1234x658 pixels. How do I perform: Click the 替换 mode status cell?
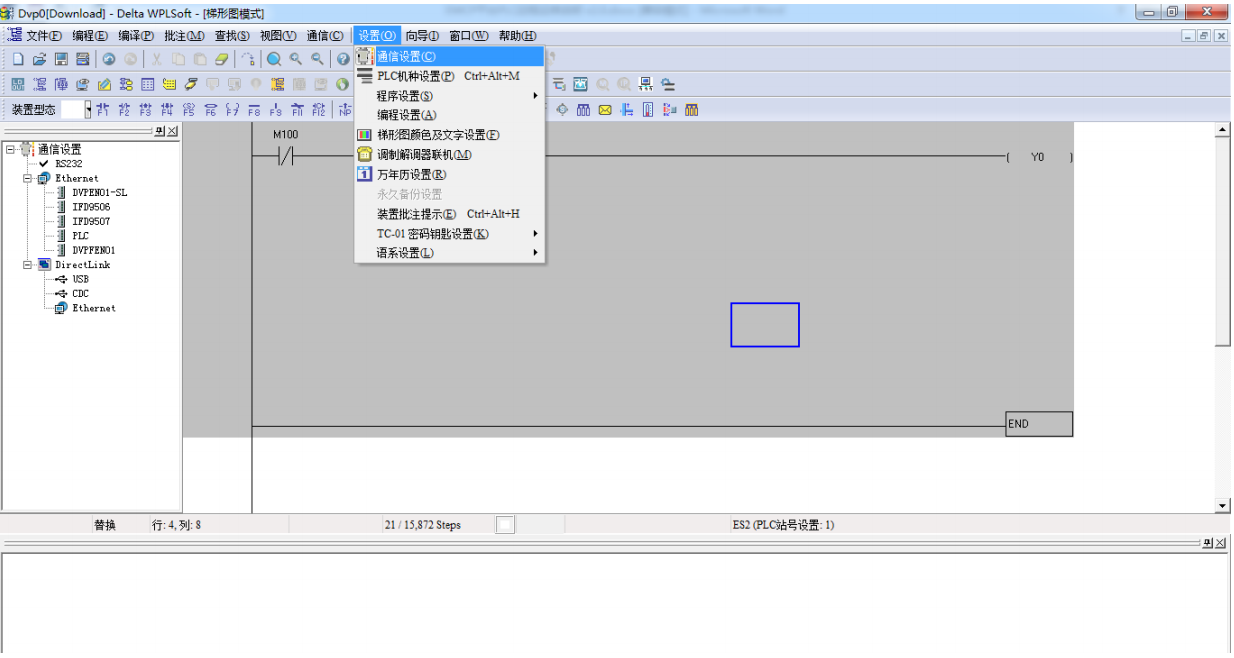(105, 525)
